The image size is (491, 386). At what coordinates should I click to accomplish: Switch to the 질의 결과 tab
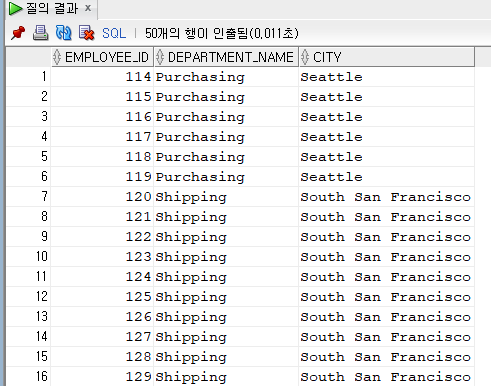point(52,8)
